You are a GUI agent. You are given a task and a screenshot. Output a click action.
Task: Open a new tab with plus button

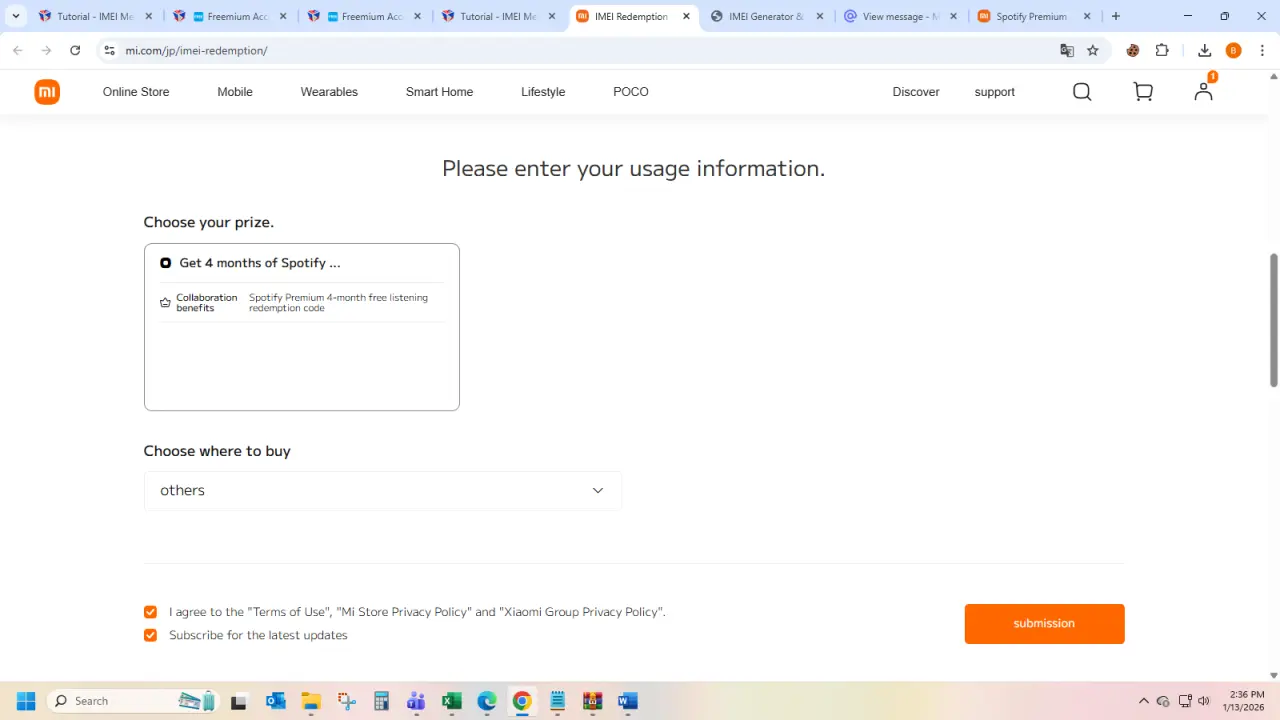(x=1116, y=16)
